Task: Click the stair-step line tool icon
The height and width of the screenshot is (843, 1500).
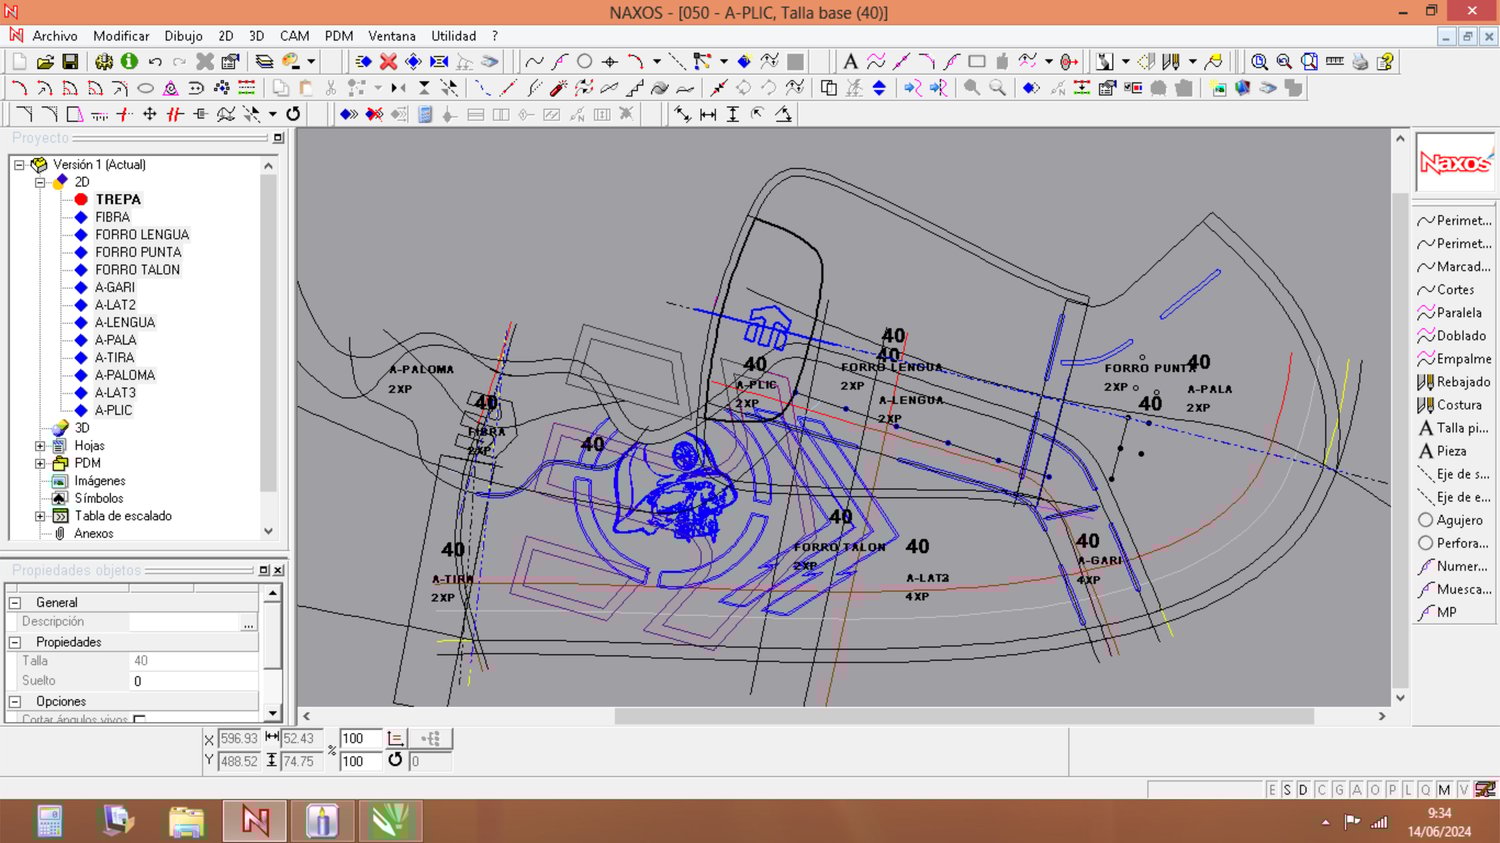Action: pyautogui.click(x=634, y=88)
